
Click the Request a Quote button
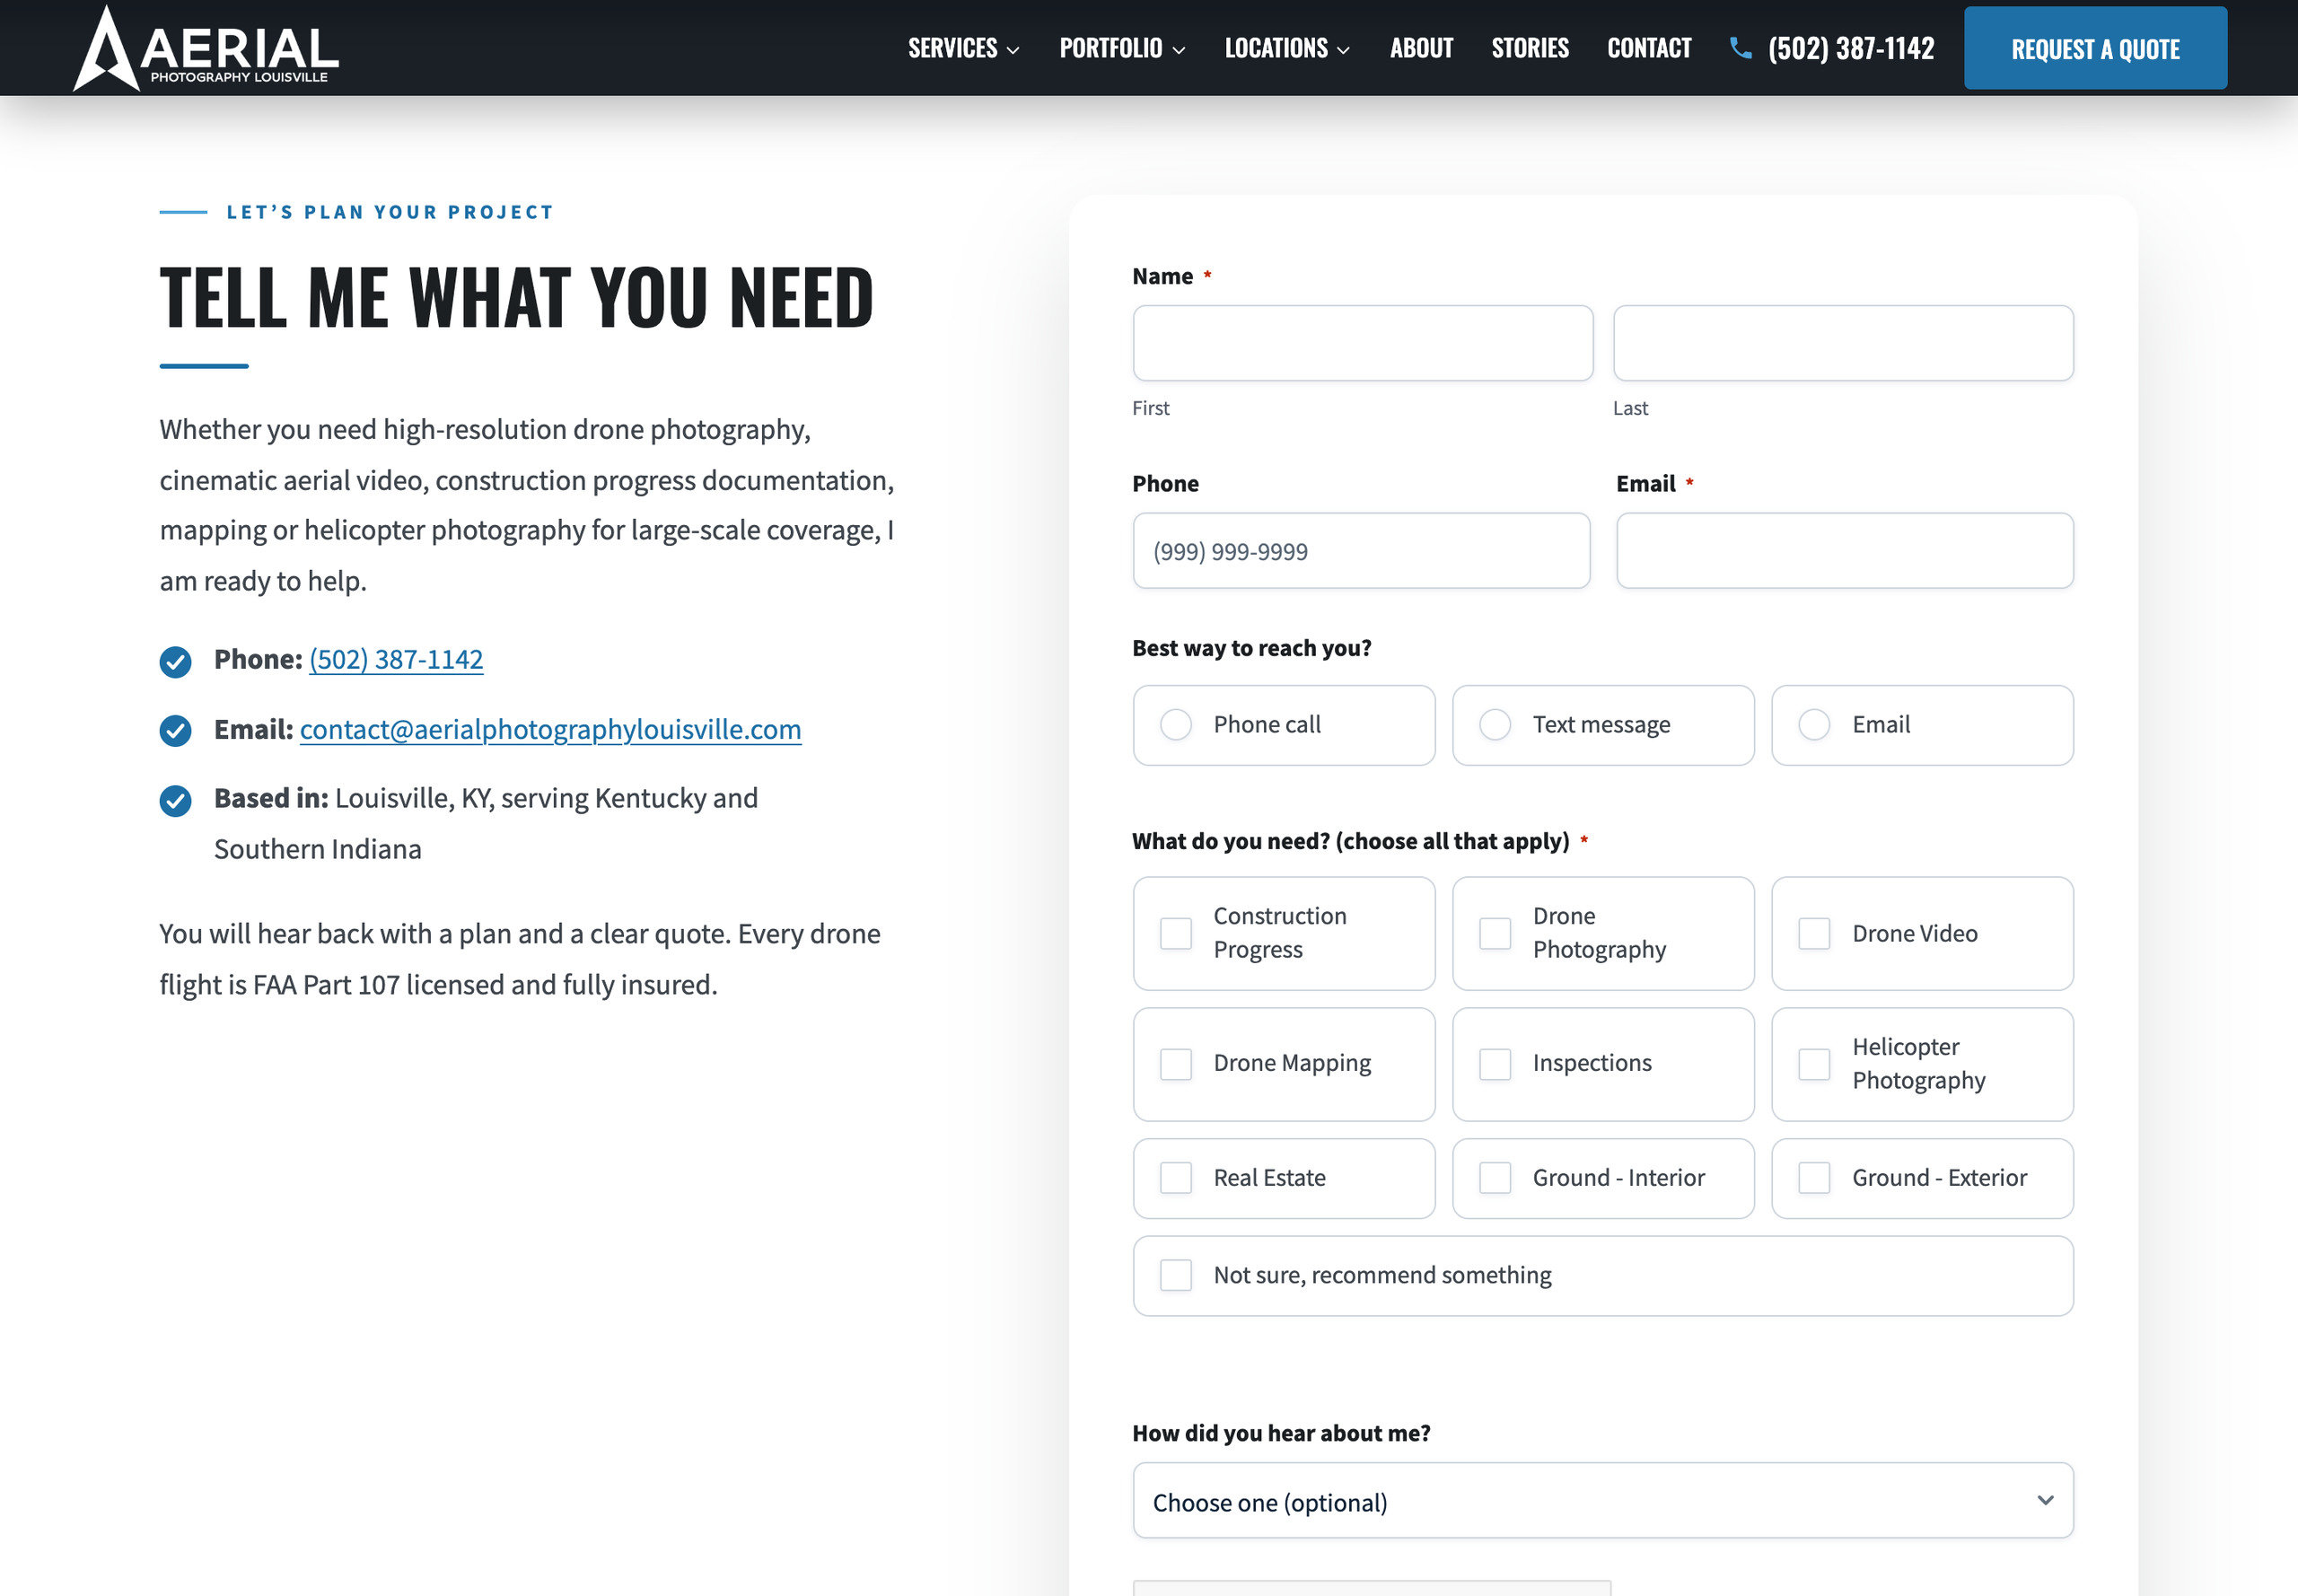(x=2095, y=48)
